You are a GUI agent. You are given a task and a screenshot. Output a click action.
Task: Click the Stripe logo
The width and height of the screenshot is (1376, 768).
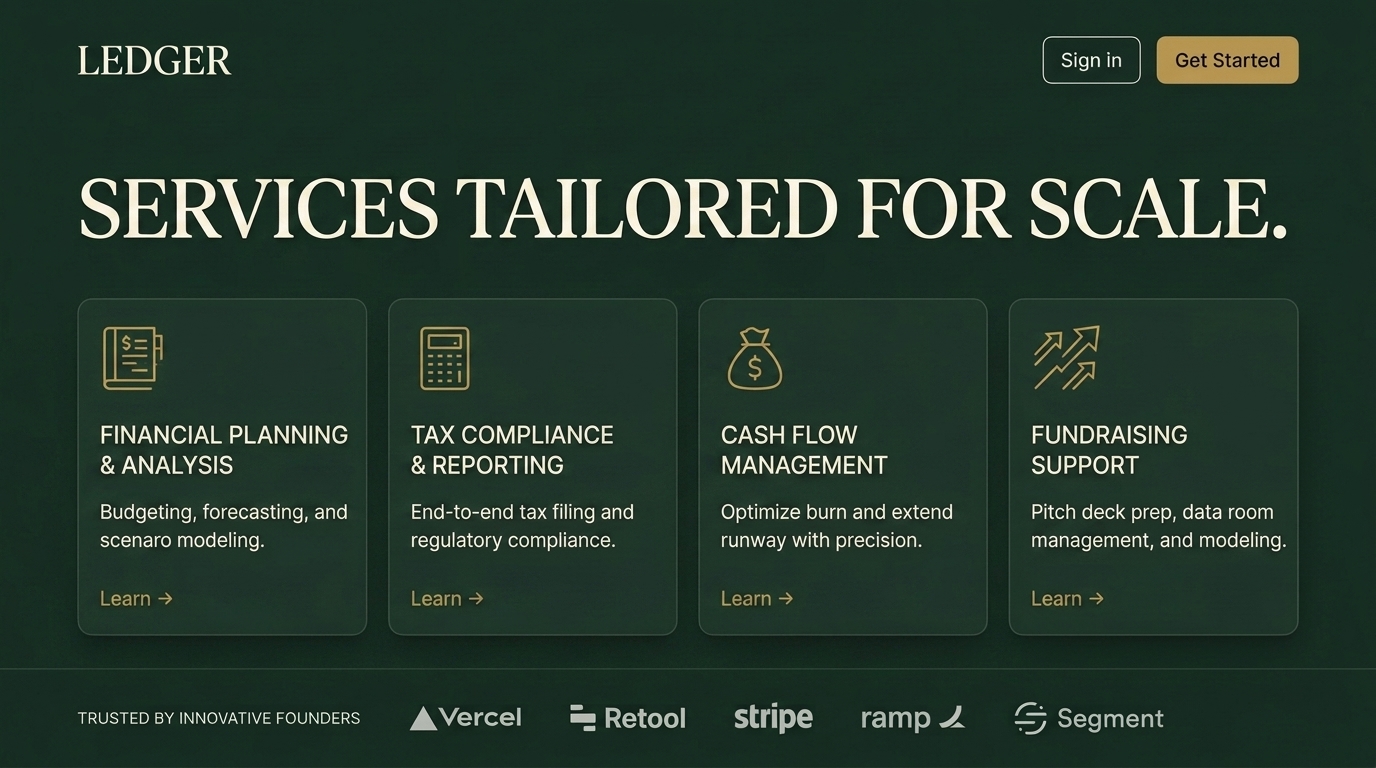click(773, 718)
